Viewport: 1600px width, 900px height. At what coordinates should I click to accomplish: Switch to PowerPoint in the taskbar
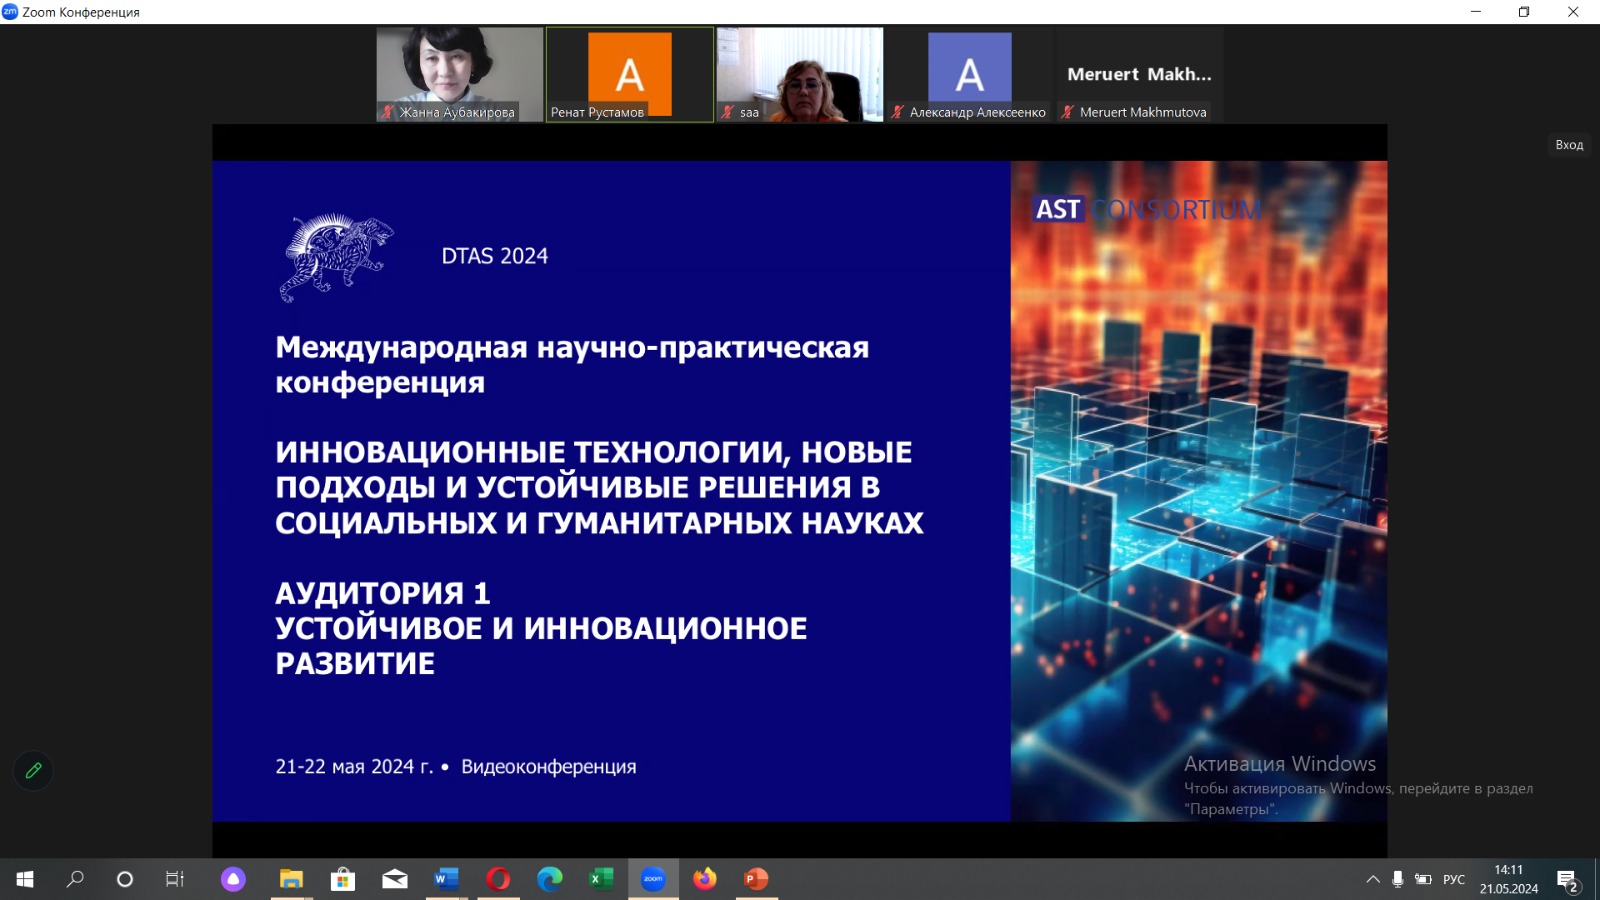click(756, 879)
